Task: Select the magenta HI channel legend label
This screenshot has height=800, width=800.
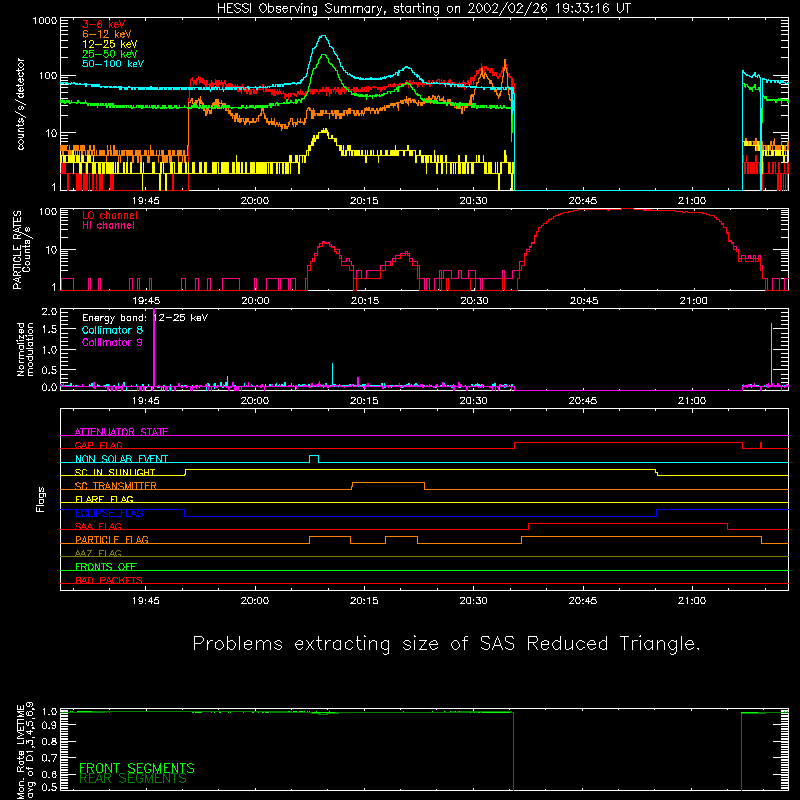Action: [x=109, y=226]
